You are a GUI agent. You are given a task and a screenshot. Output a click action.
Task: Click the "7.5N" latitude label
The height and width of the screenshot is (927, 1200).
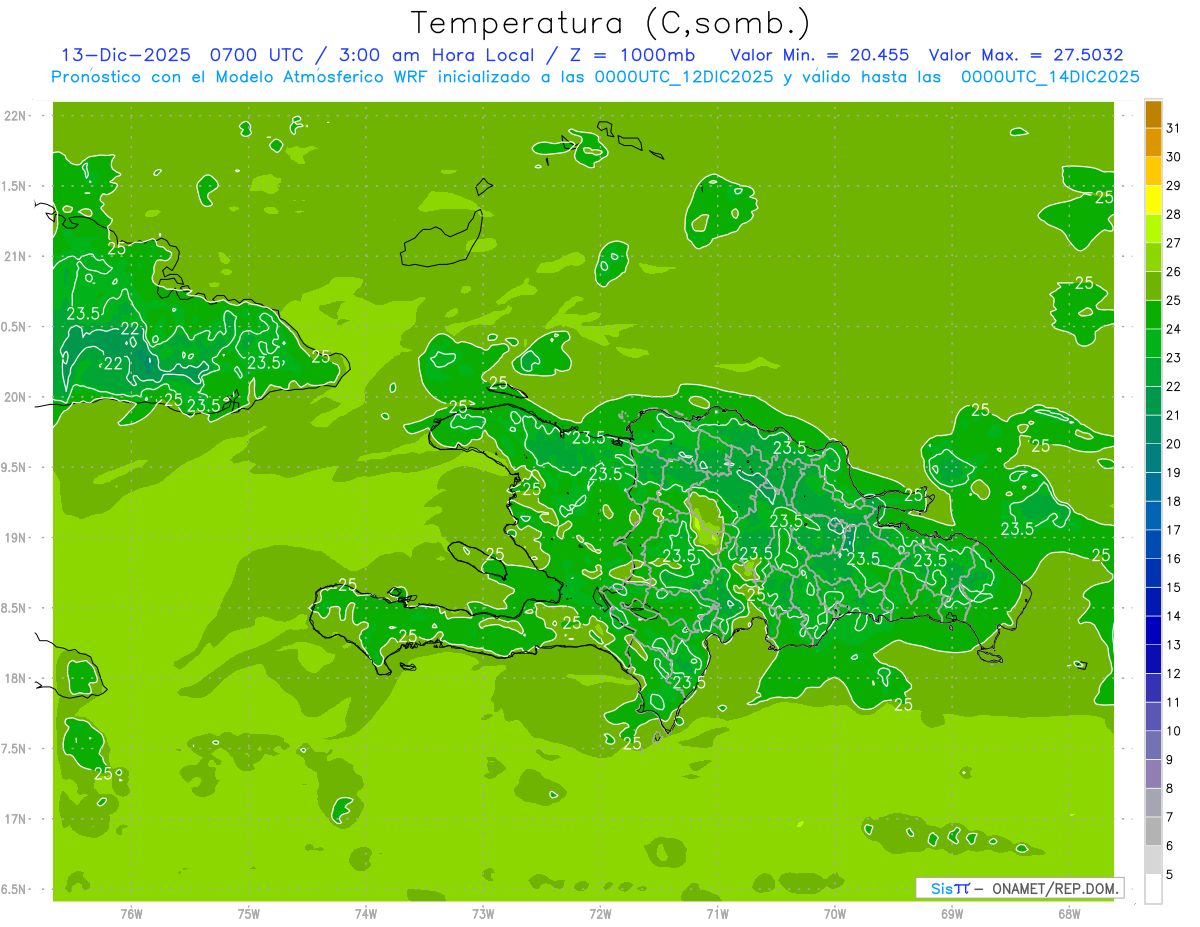tap(15, 749)
